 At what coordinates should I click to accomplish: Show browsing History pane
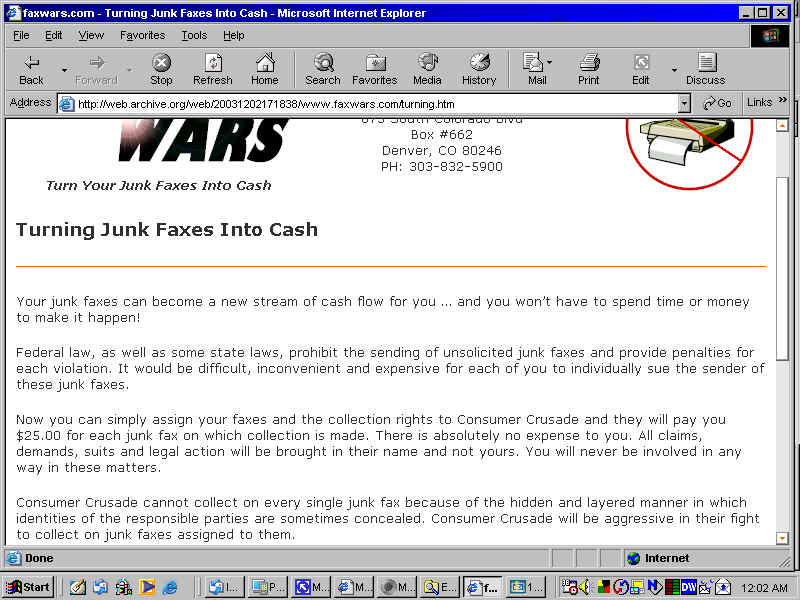pyautogui.click(x=479, y=69)
